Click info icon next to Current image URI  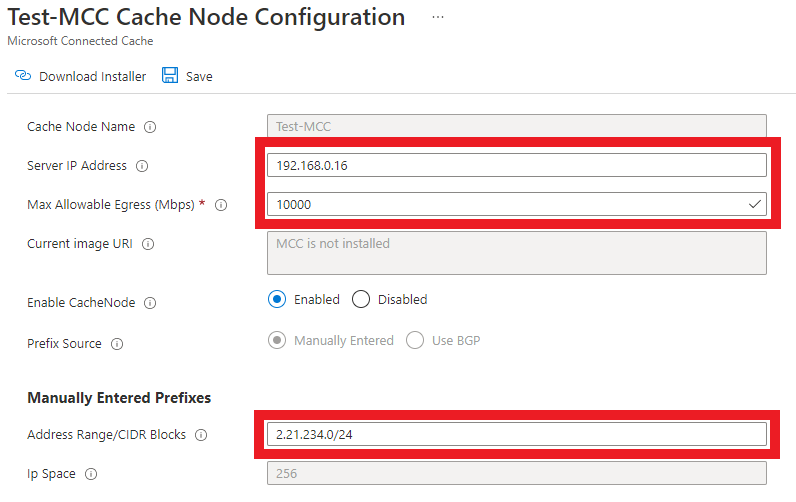(x=148, y=243)
